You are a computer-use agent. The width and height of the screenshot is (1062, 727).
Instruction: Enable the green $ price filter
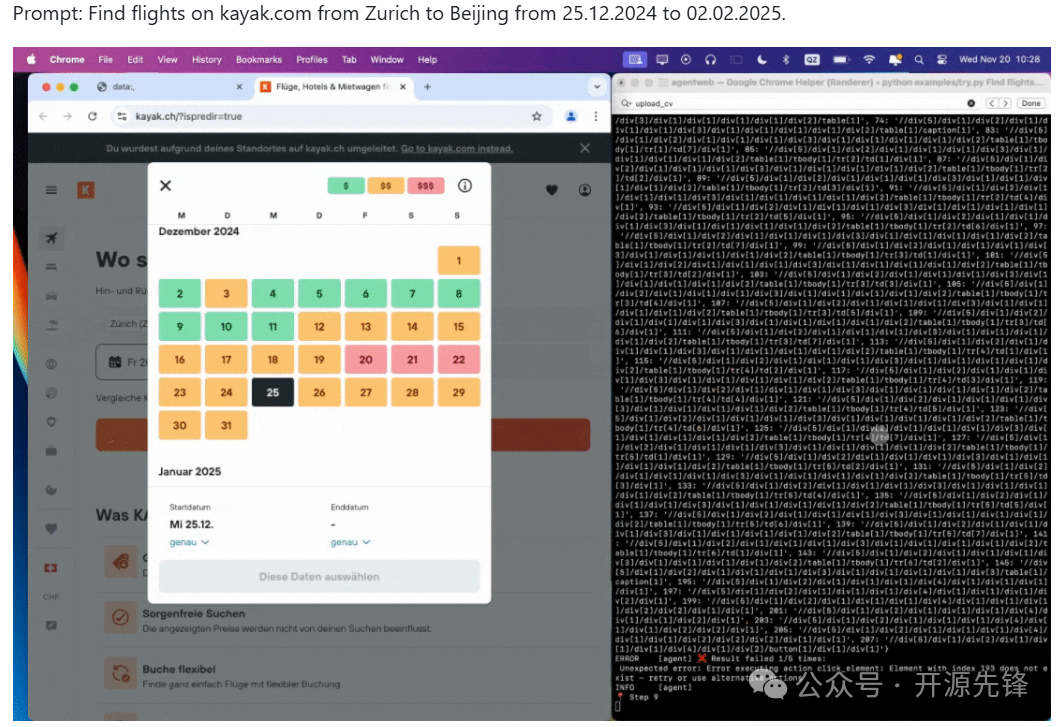point(346,186)
